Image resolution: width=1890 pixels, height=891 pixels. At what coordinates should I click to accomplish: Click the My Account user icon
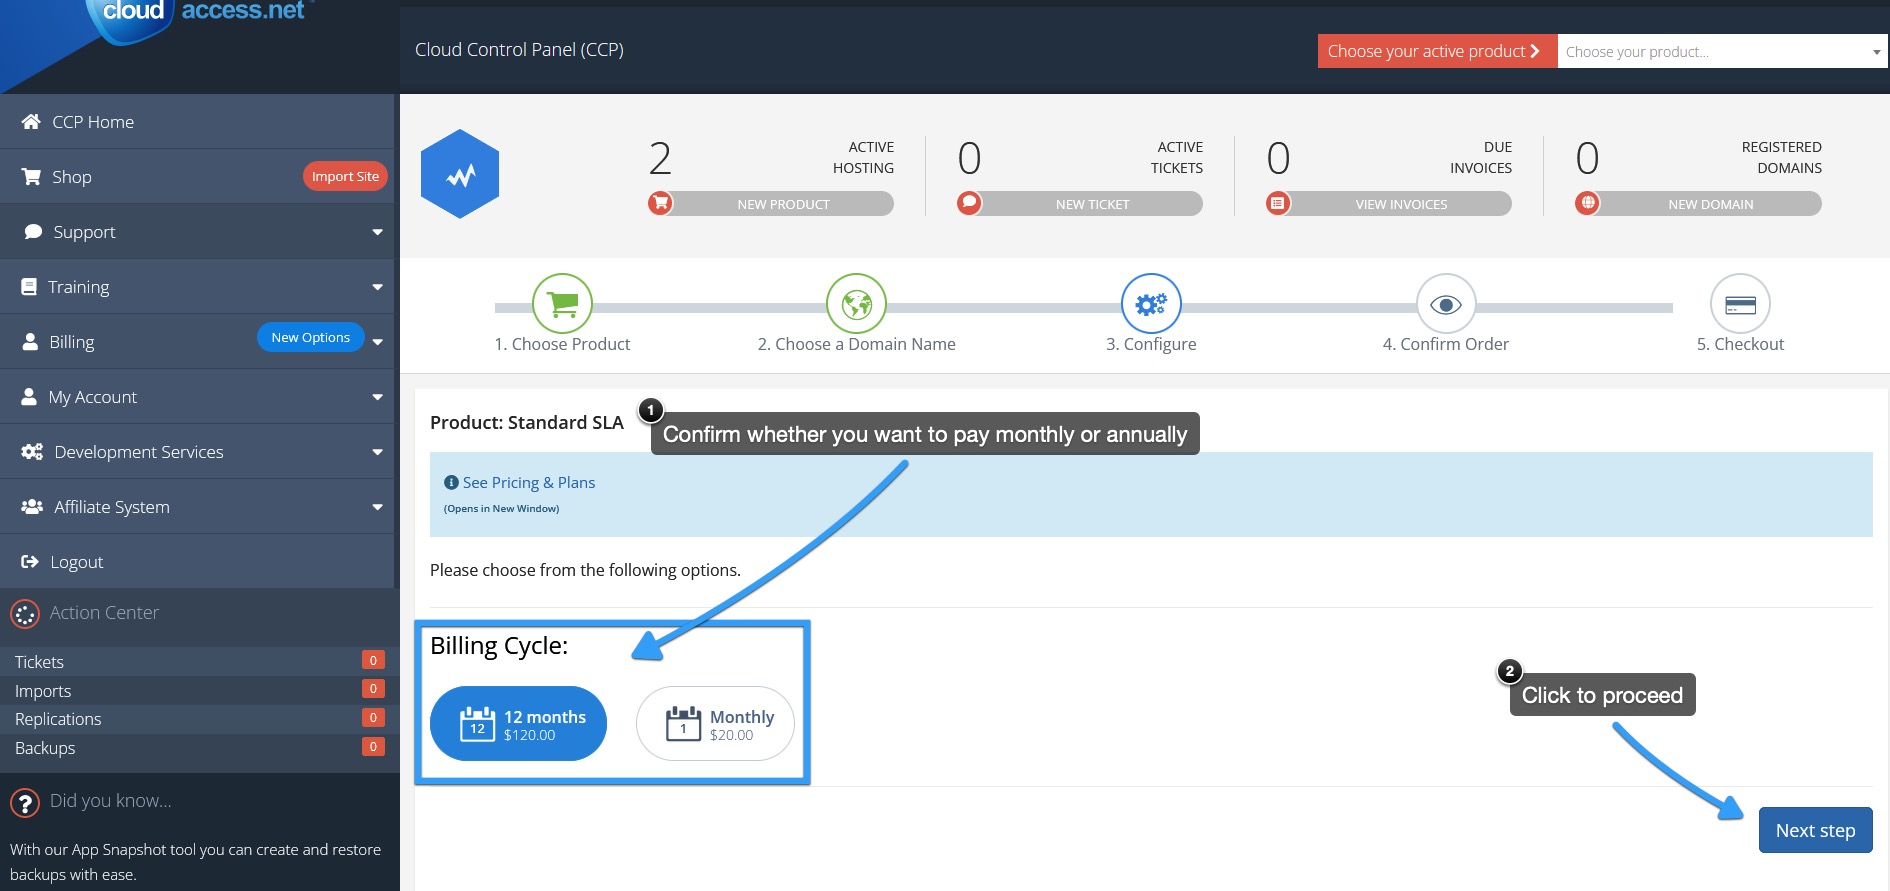[x=29, y=396]
